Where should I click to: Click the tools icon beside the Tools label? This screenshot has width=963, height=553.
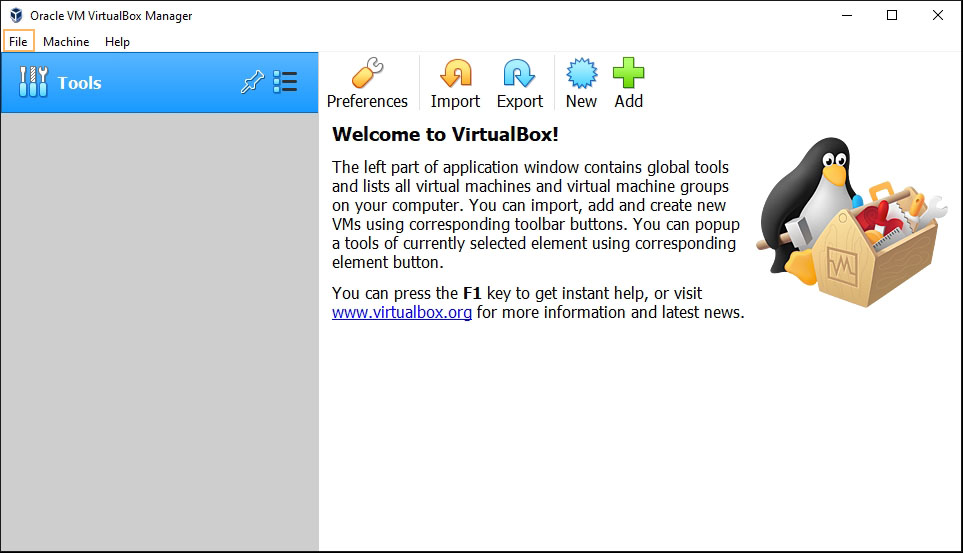click(x=33, y=82)
